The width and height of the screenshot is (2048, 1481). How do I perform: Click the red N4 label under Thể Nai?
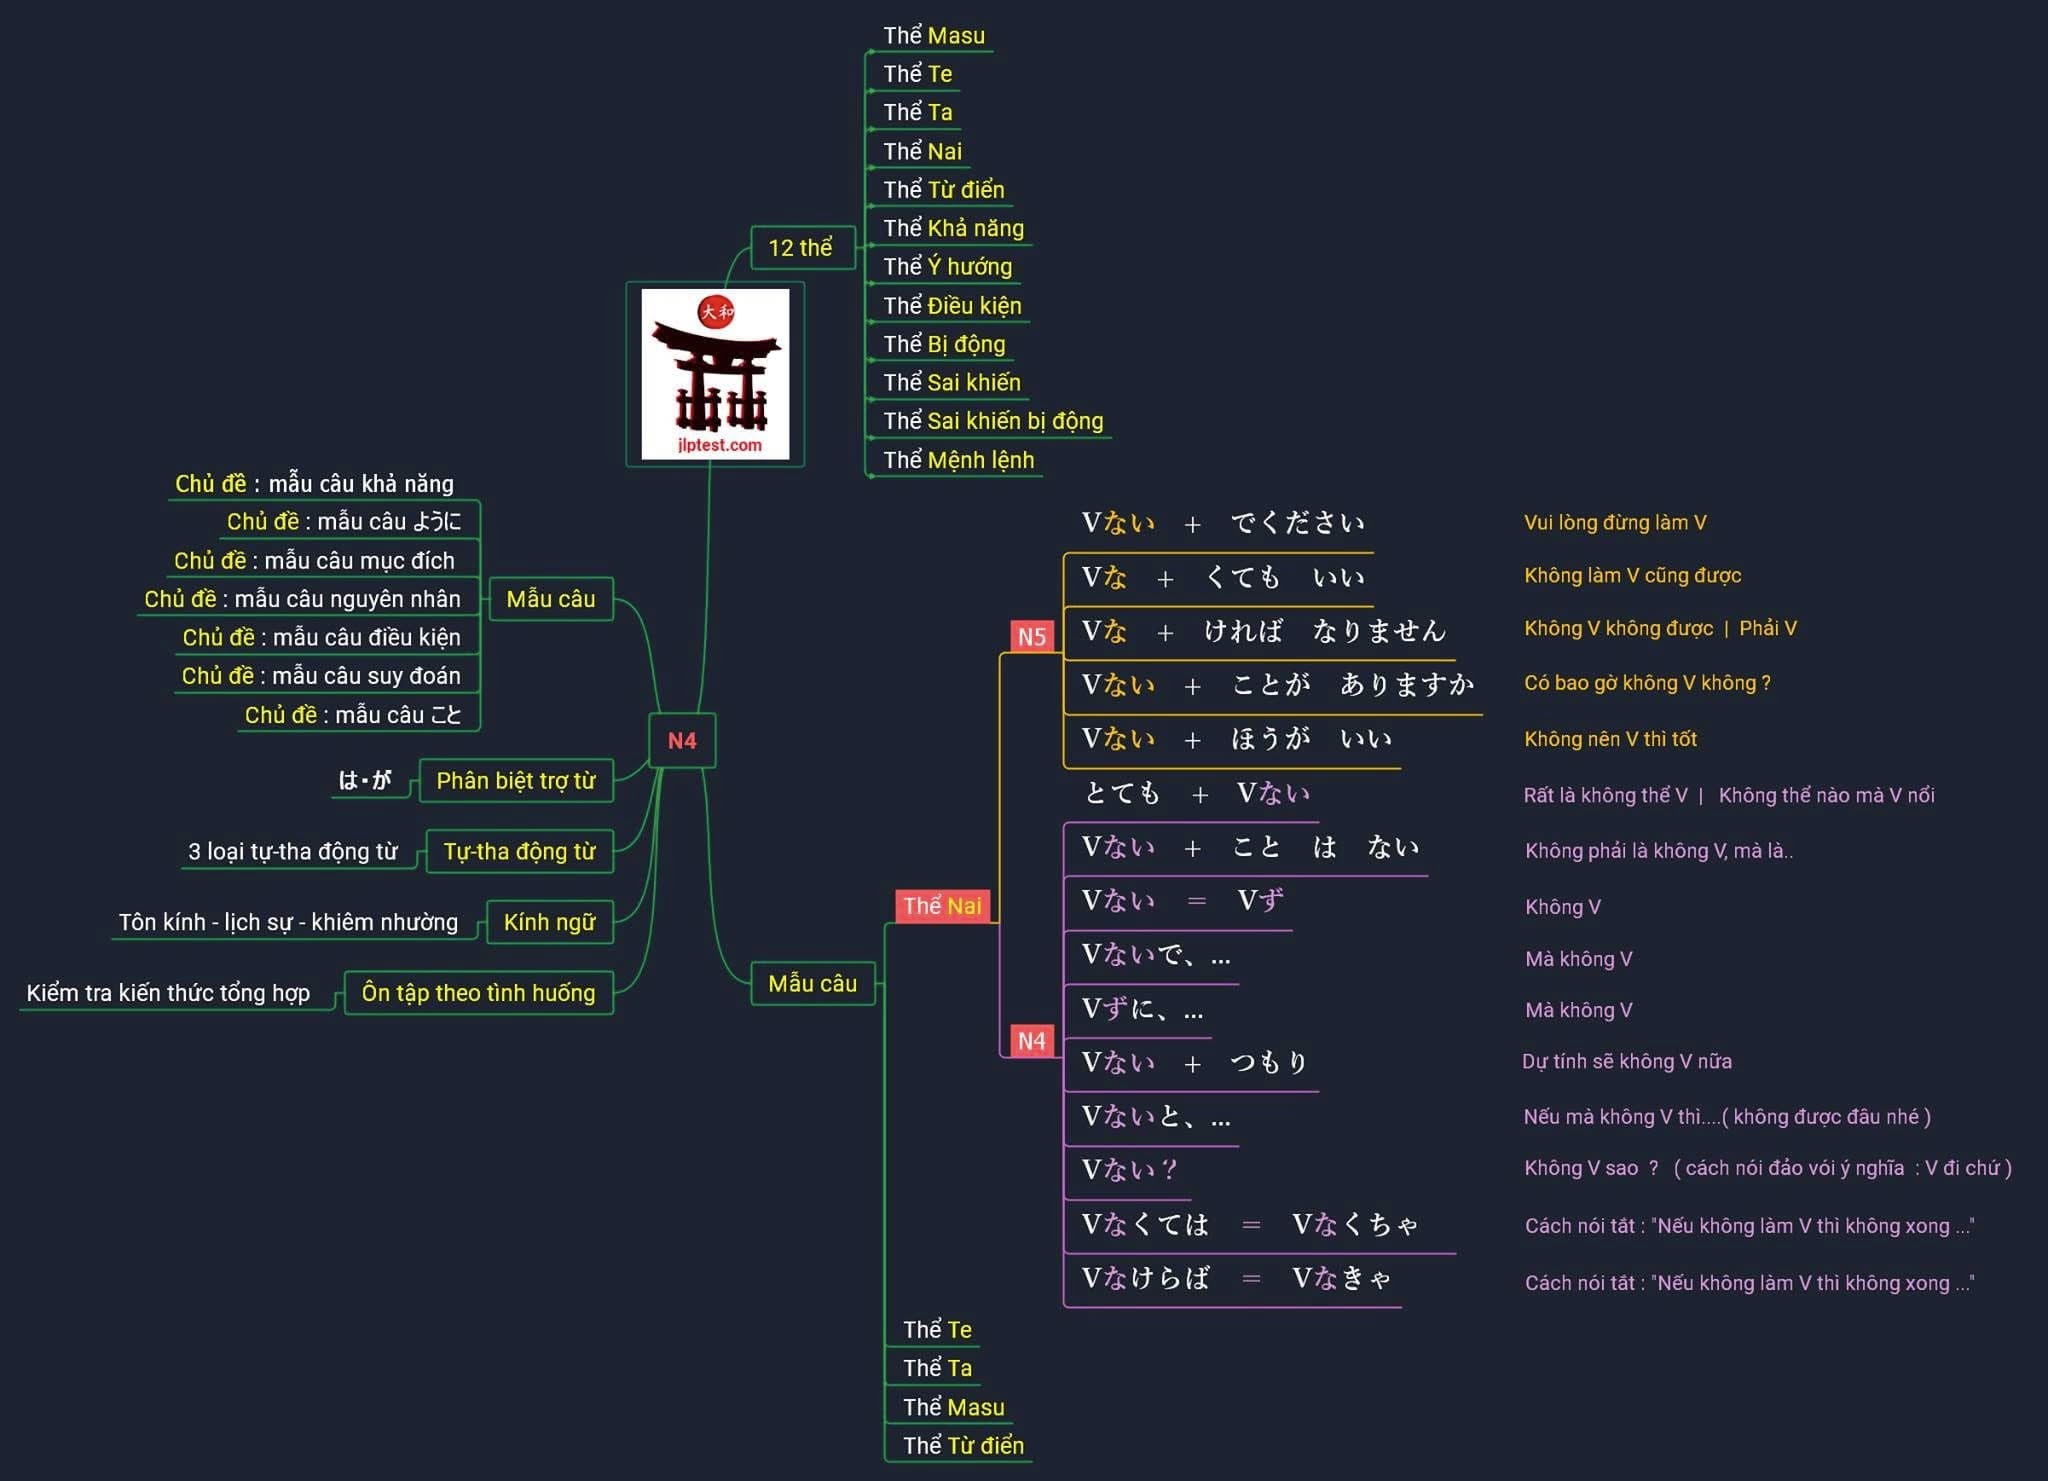(x=1031, y=1041)
